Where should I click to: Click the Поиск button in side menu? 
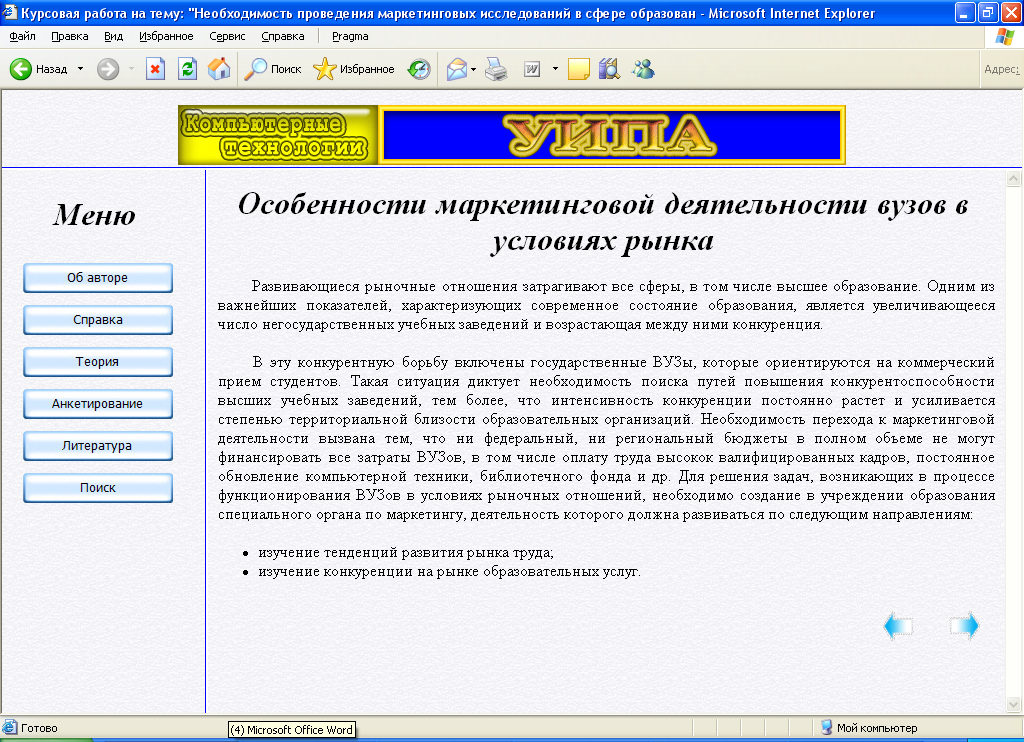click(98, 487)
